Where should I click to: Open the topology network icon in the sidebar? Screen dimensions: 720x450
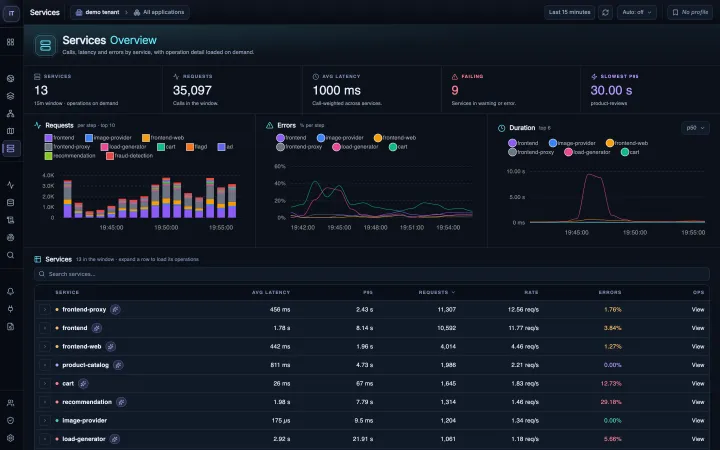[11, 113]
